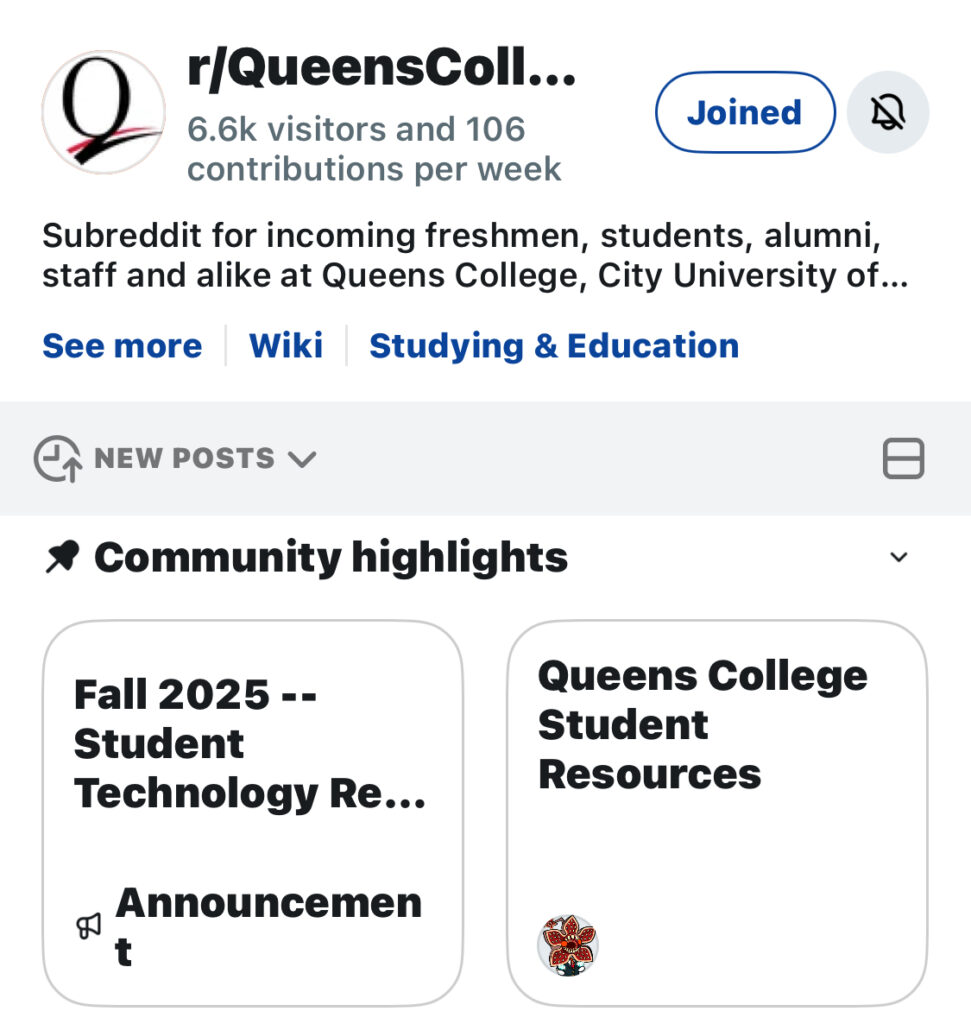Click the Joined membership button
The height and width of the screenshot is (1024, 971).
[744, 112]
